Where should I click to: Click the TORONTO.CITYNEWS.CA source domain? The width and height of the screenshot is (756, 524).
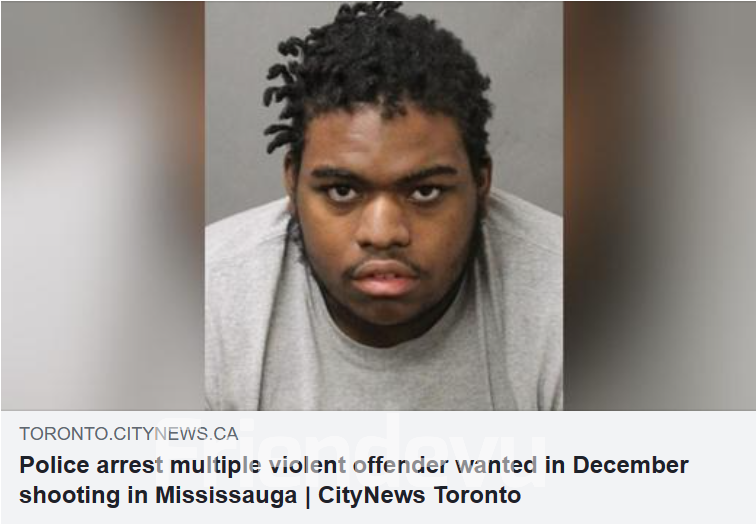click(129, 434)
